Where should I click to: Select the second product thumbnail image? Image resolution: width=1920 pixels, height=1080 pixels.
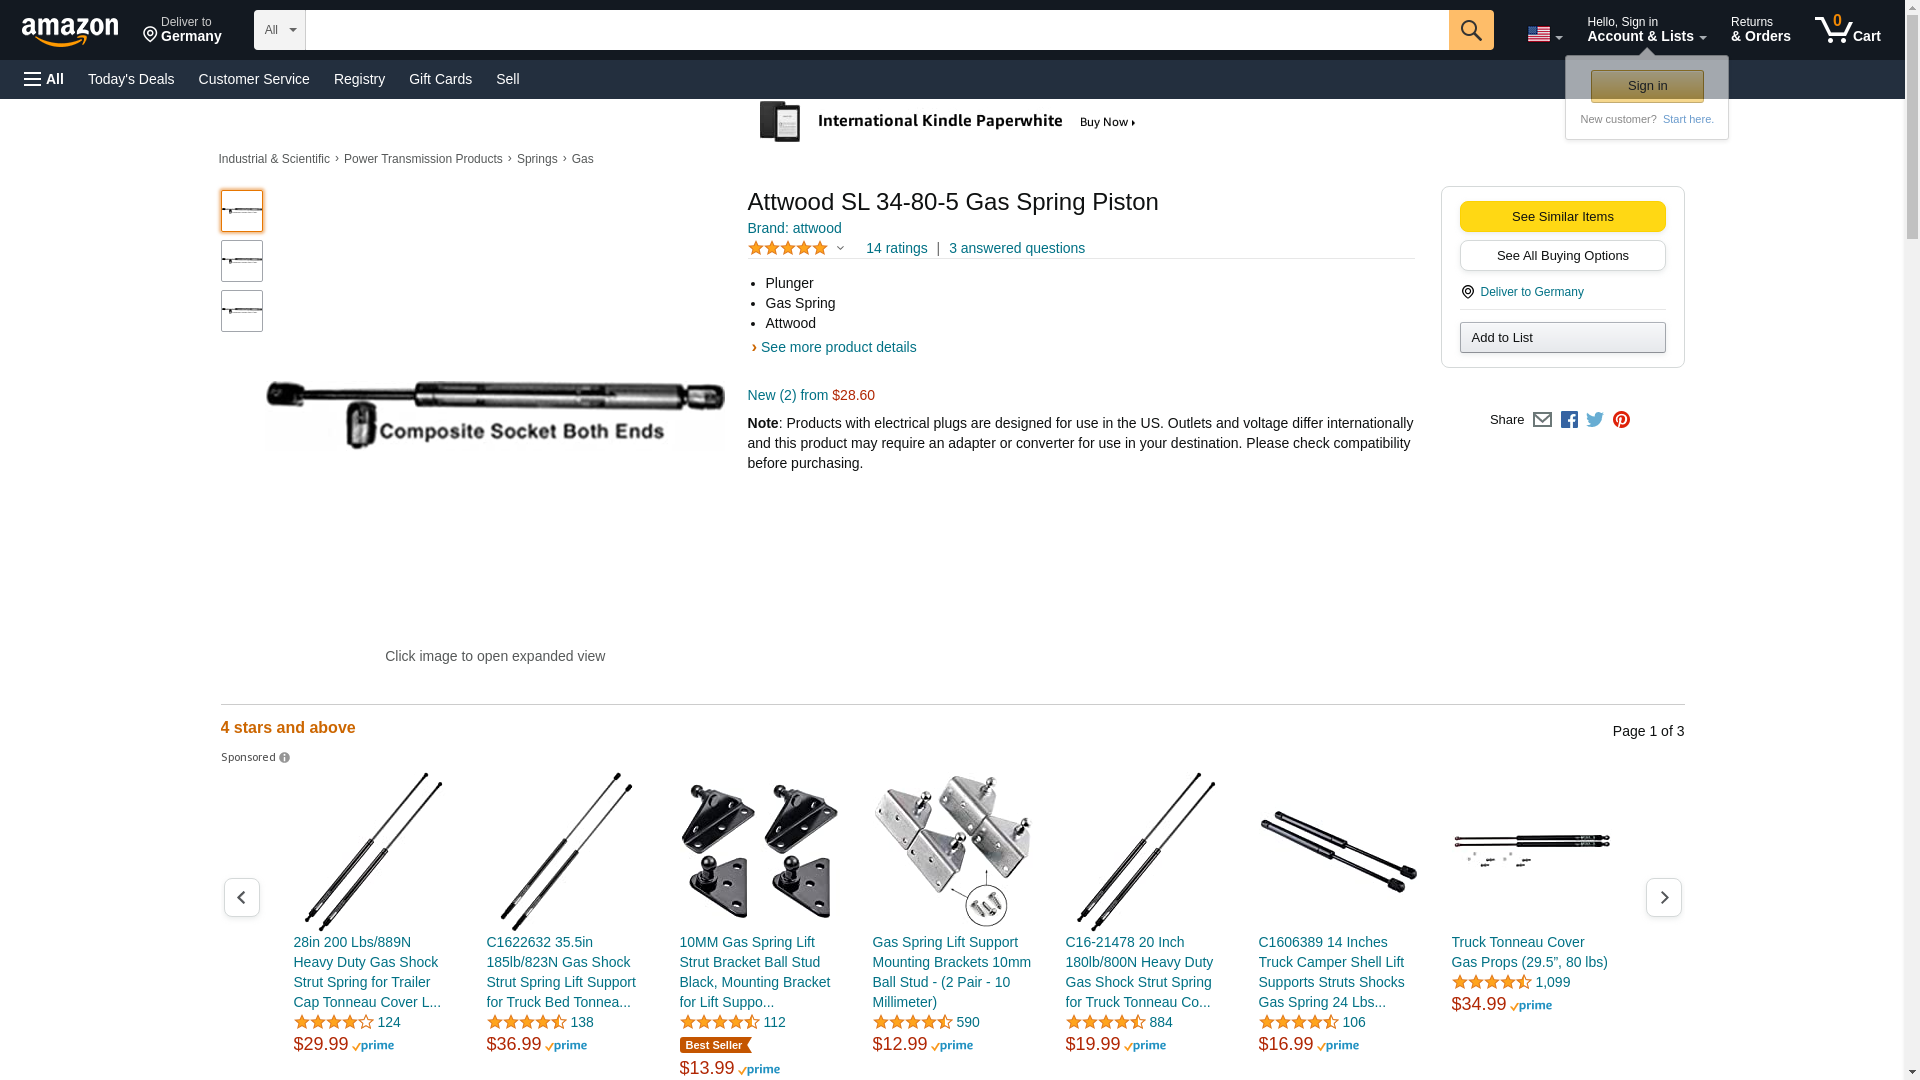point(242,261)
